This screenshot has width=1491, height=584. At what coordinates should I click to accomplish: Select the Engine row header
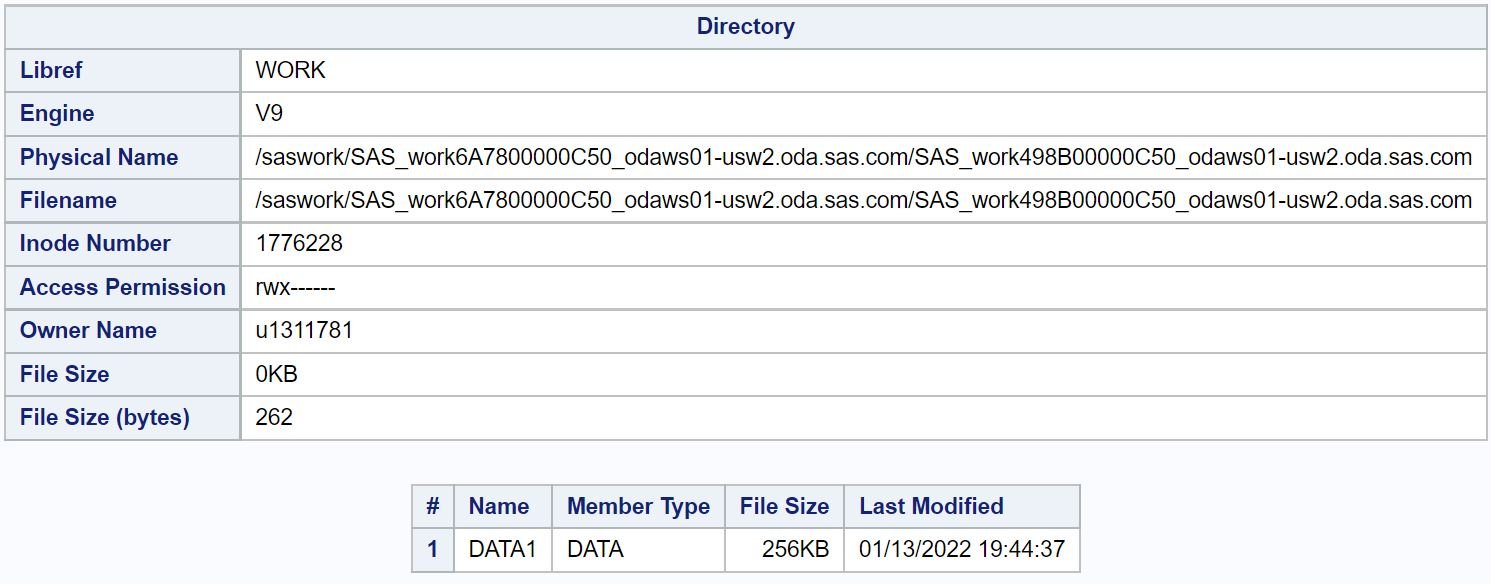click(122, 113)
